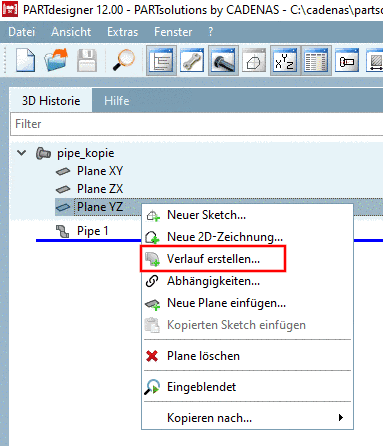Choose Neue Plane einfügen... menu entry
This screenshot has width=383, height=446.
(x=247, y=303)
